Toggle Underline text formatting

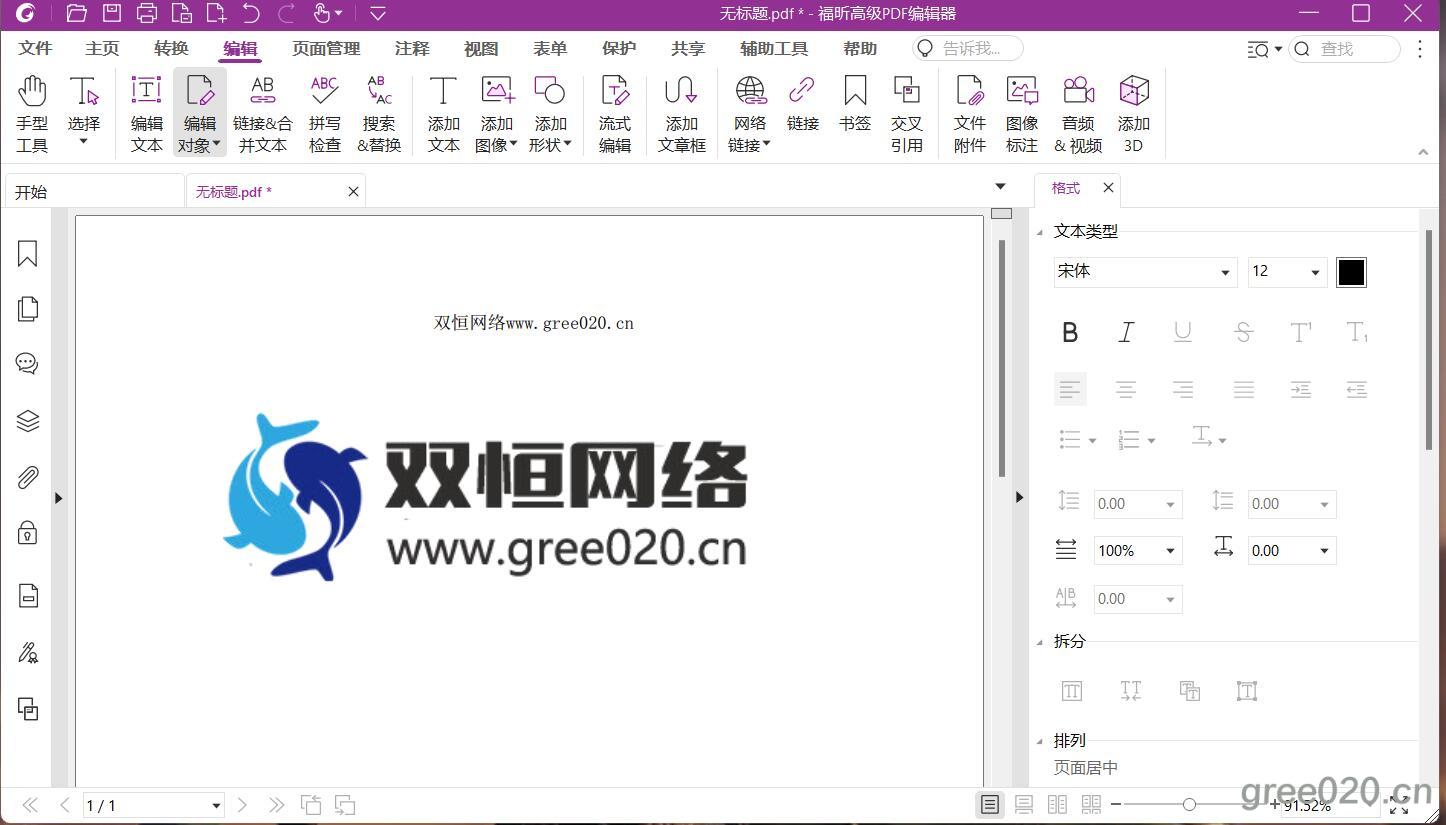(1183, 333)
